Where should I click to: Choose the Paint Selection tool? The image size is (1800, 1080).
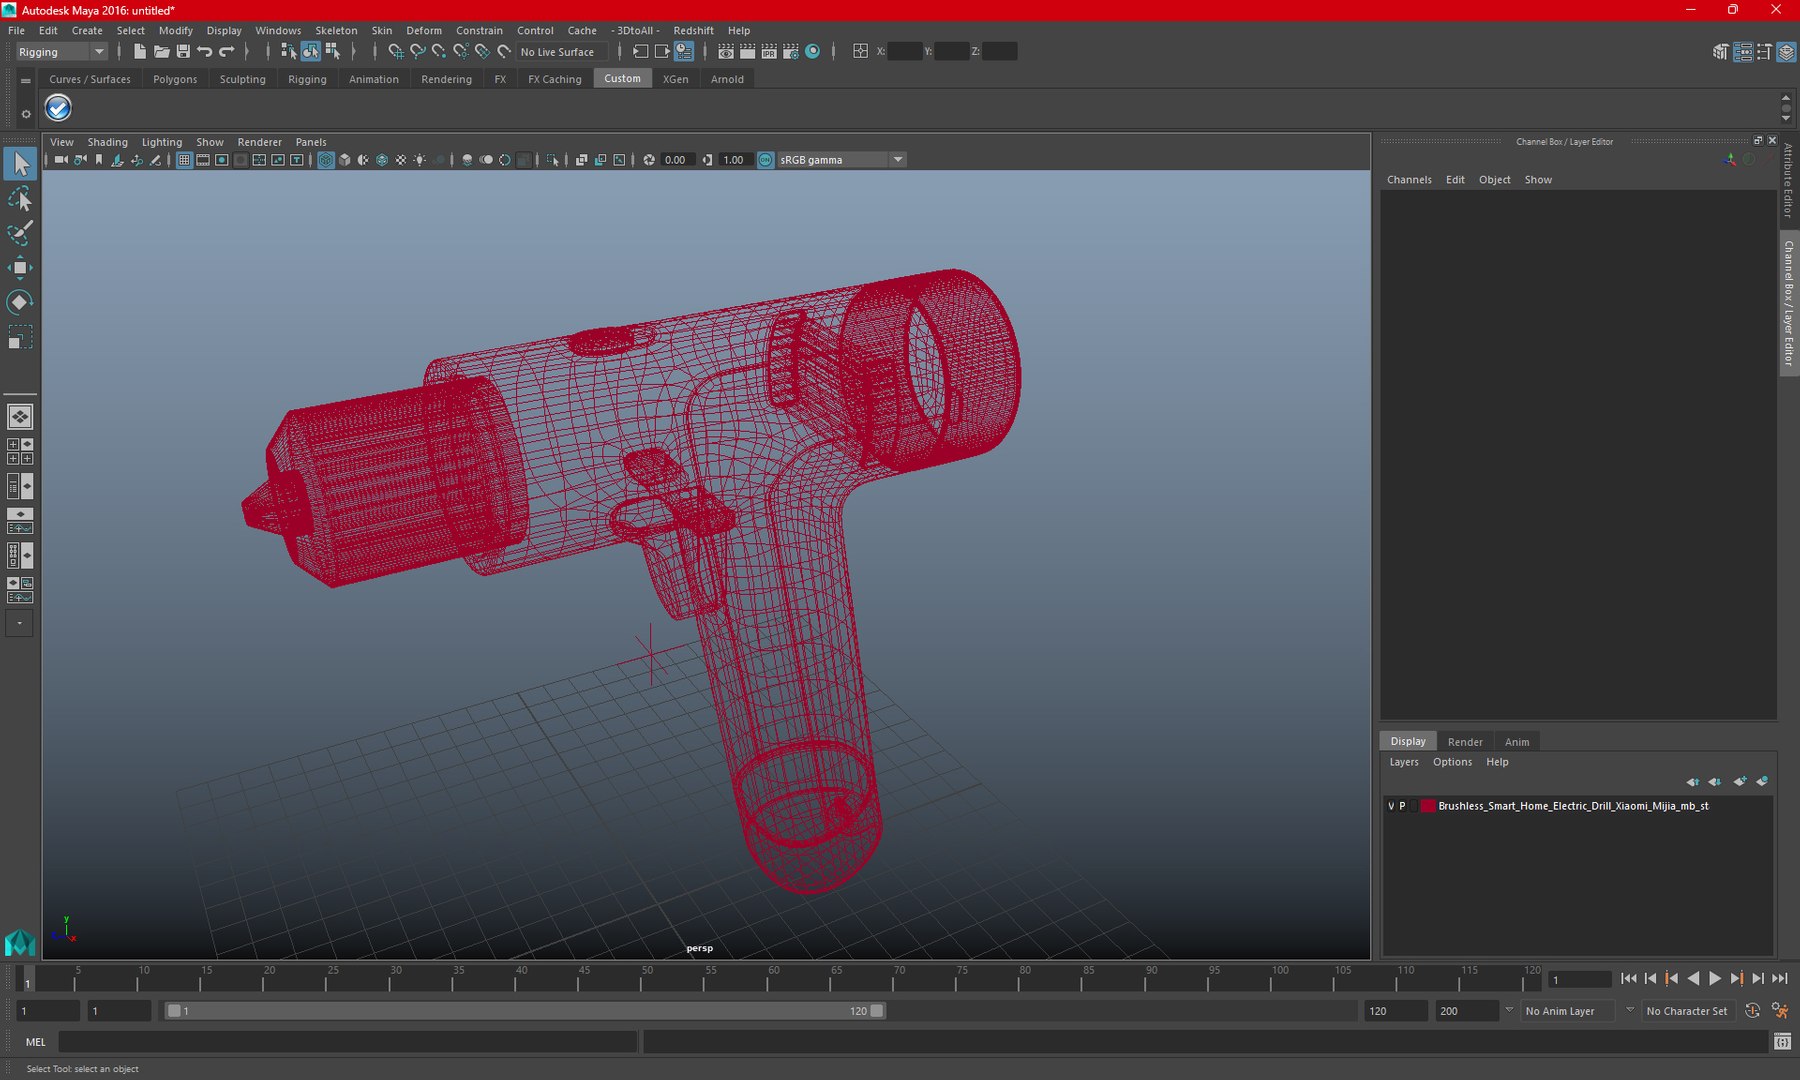[20, 233]
